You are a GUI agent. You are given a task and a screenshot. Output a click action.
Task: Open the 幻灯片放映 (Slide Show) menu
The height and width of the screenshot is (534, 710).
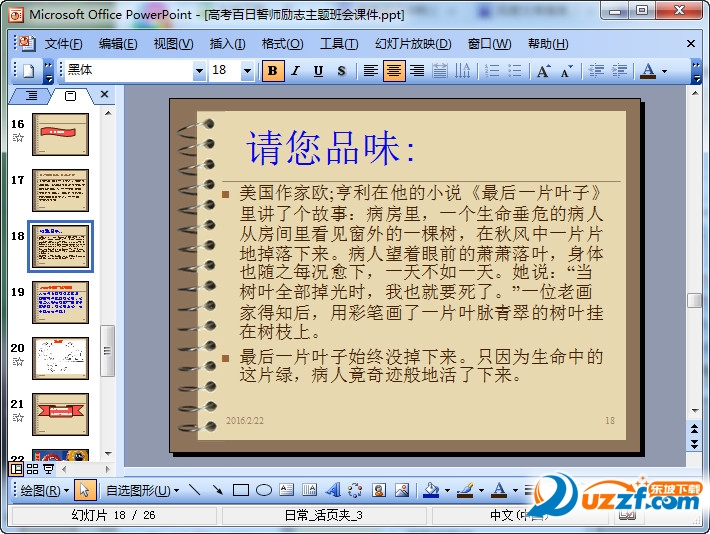click(x=412, y=44)
